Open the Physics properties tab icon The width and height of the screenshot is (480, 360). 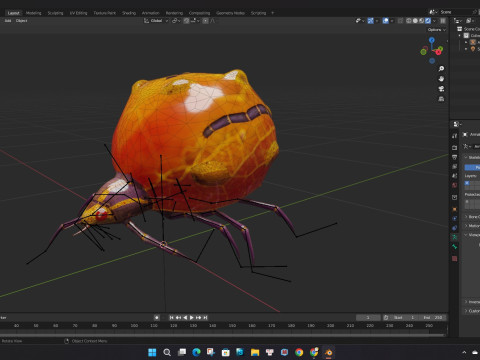click(455, 219)
